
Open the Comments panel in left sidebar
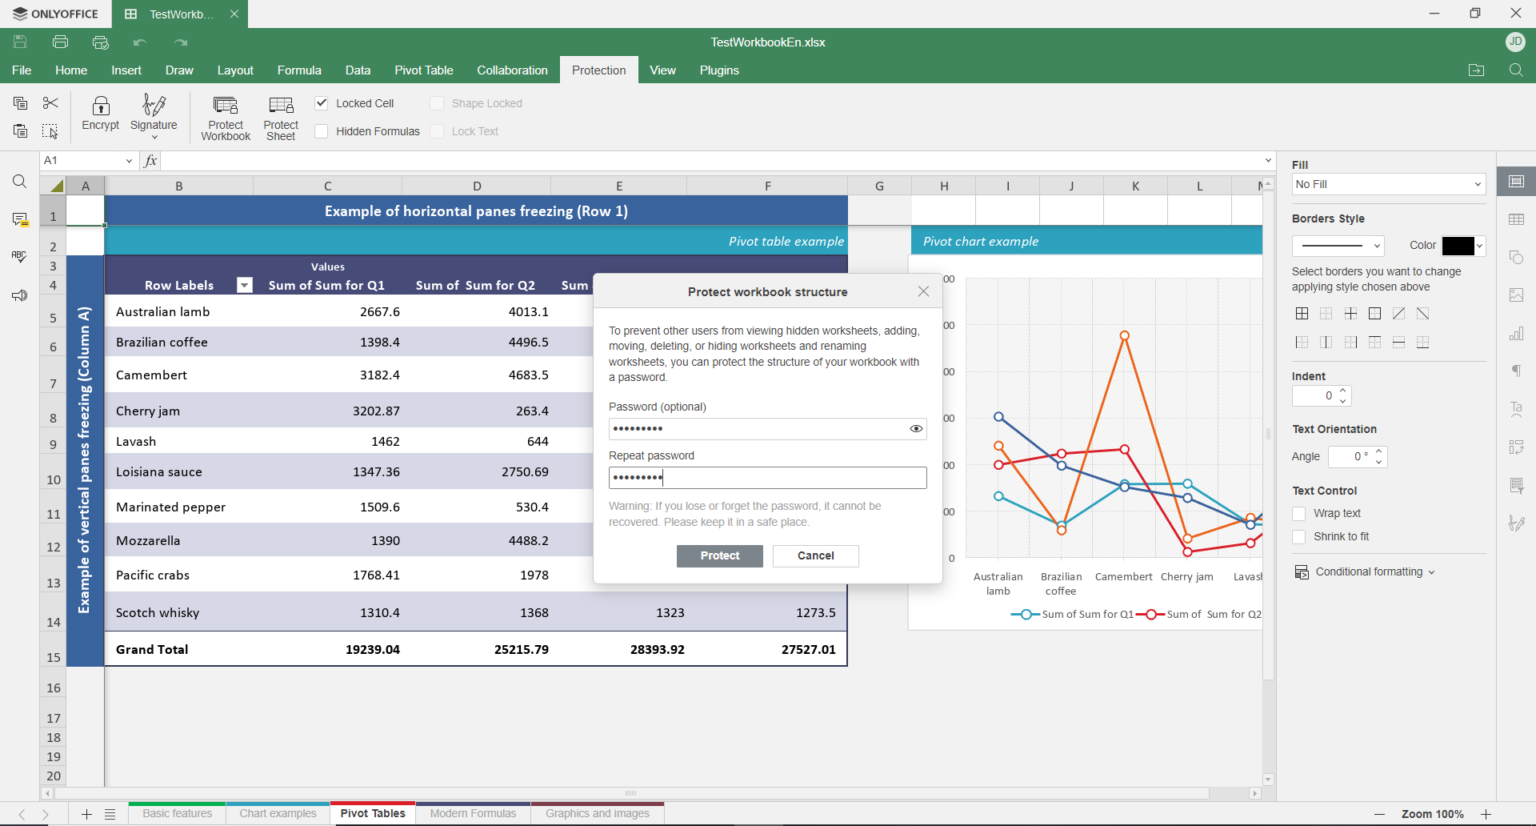coord(19,219)
